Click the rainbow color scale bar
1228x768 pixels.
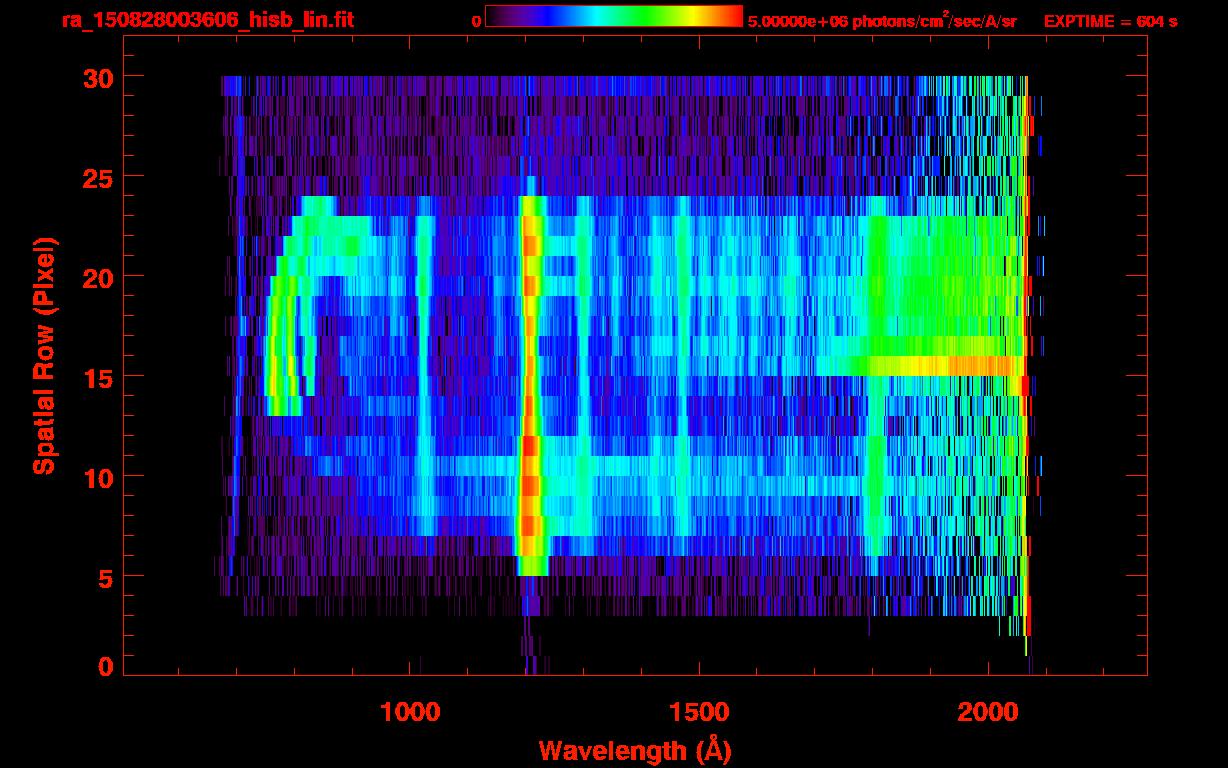click(614, 16)
